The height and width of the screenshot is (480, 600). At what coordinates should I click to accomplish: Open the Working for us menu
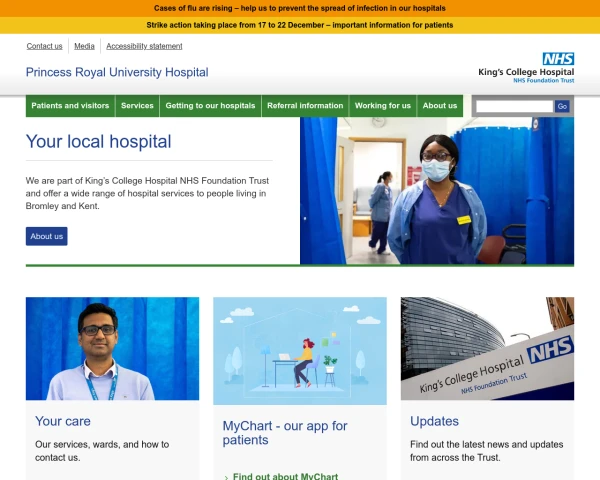(383, 106)
